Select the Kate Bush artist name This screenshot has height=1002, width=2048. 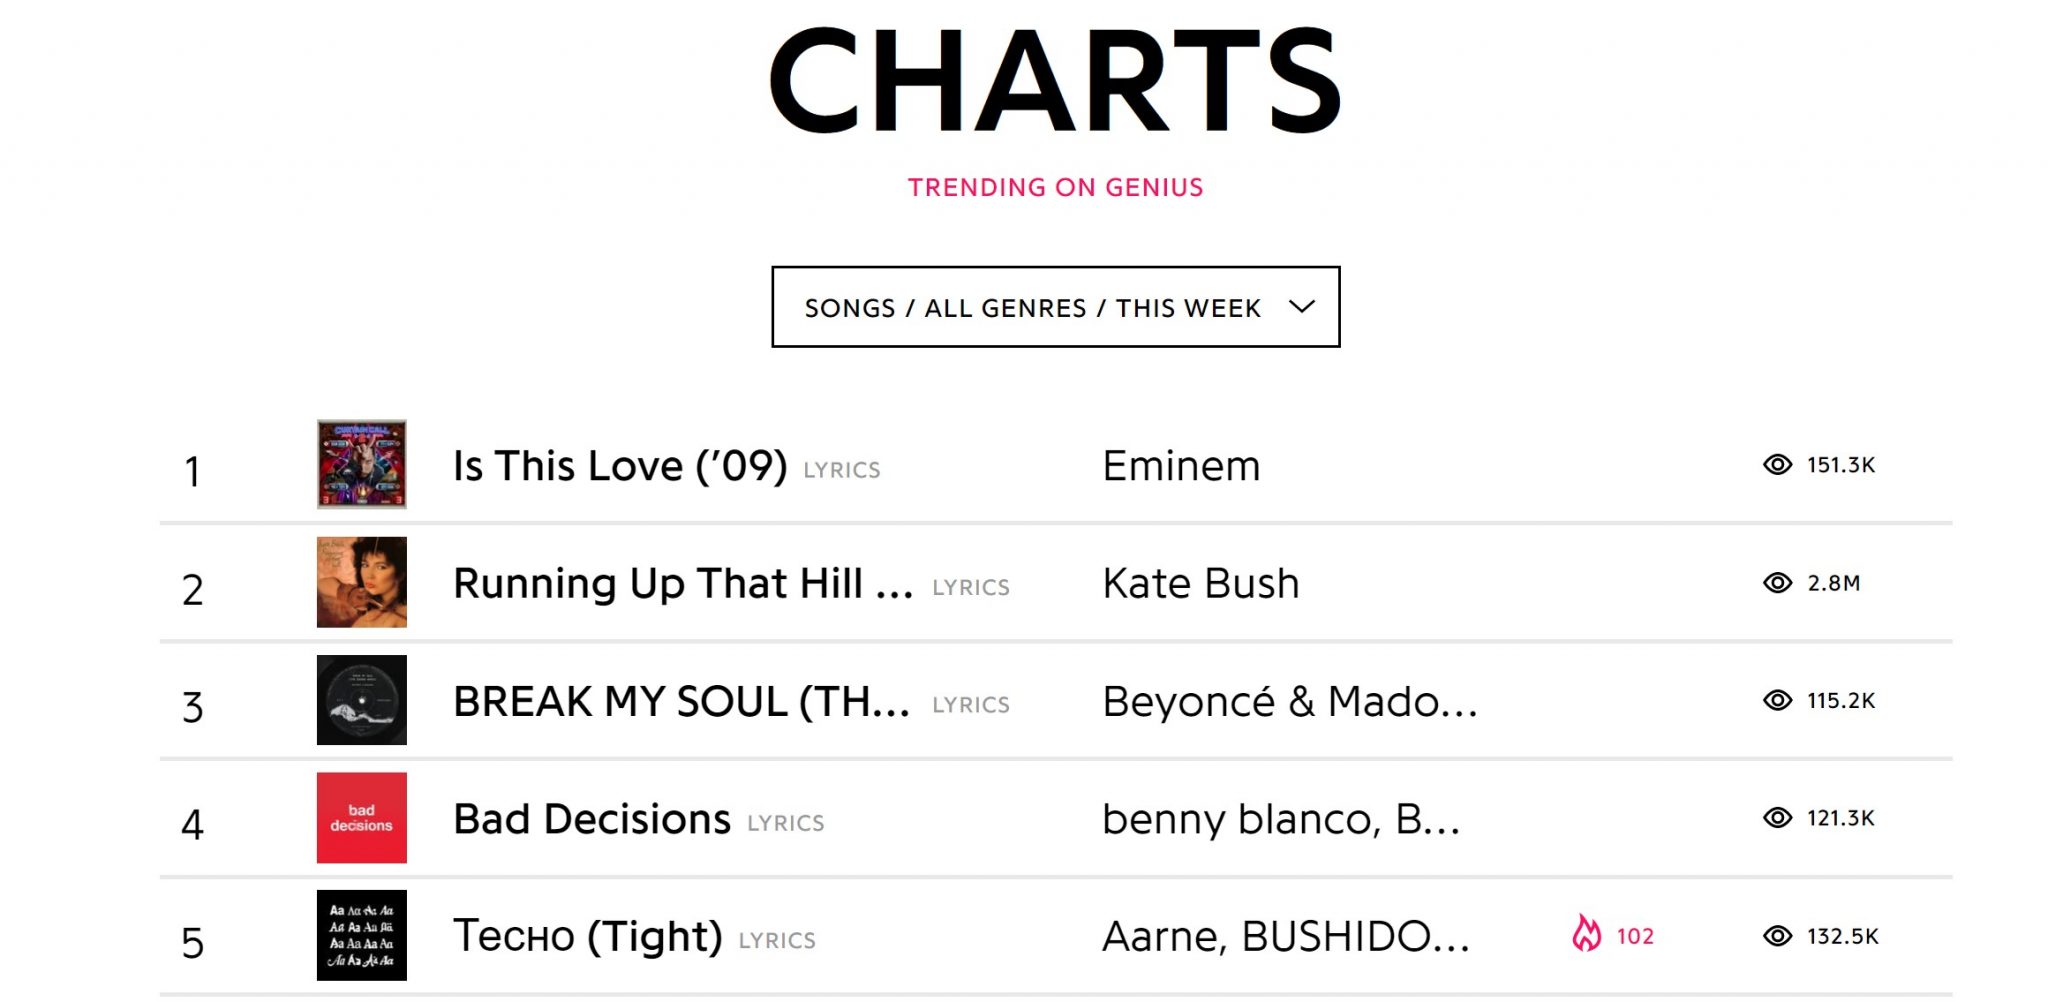coord(1200,584)
